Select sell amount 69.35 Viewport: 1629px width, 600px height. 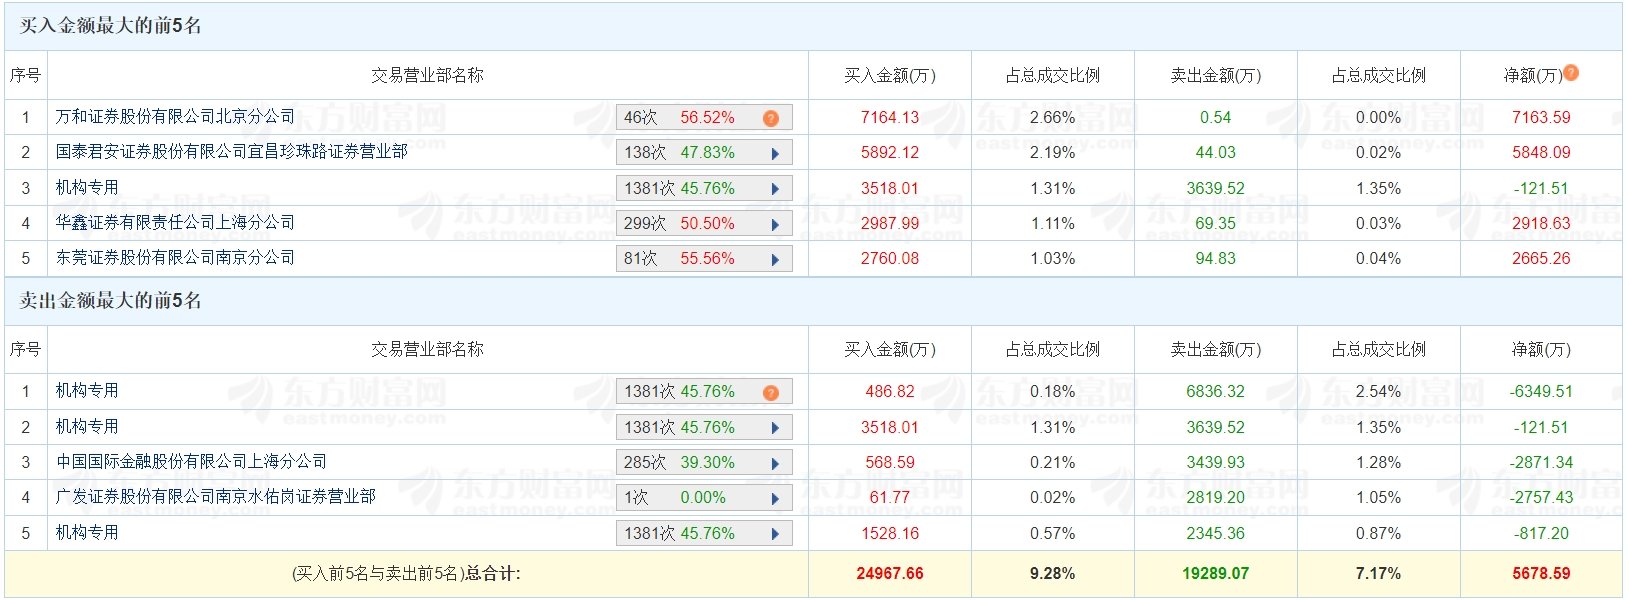click(1215, 224)
